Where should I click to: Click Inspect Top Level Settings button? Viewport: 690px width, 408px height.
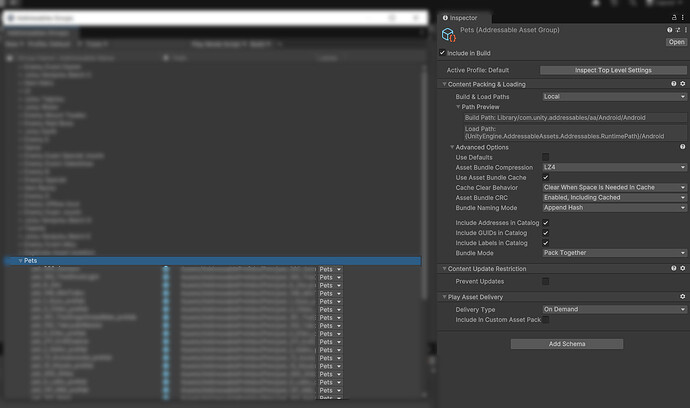pyautogui.click(x=613, y=70)
